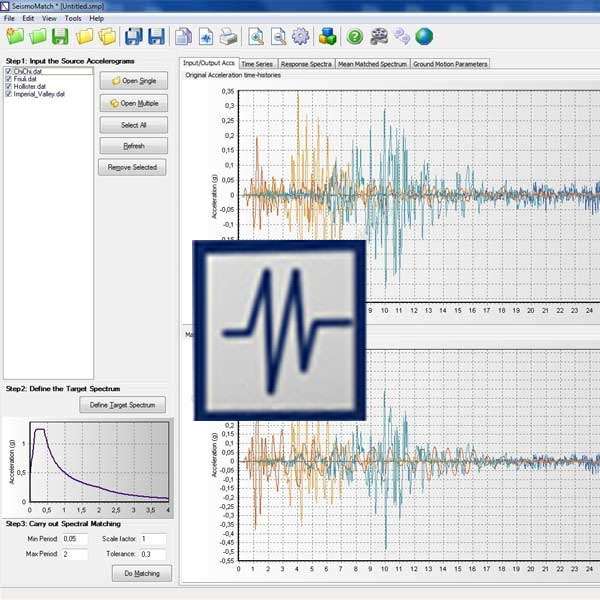This screenshot has height=600, width=600.
Task: Click the new project green starred folder icon
Action: (x=15, y=37)
